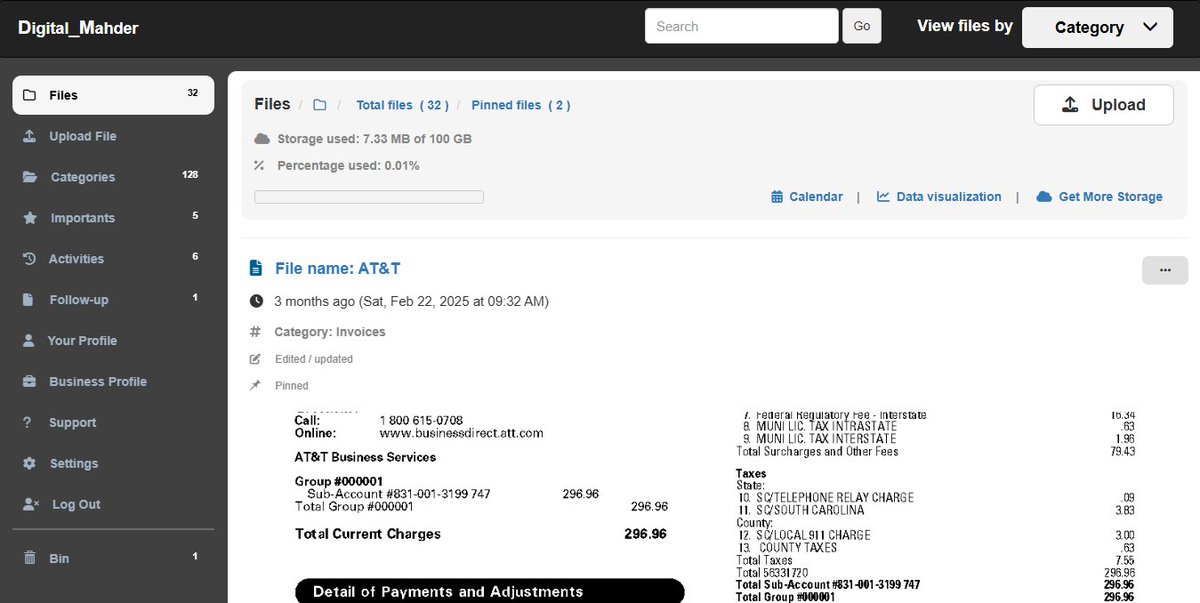Open the Category view dropdown

1097,27
